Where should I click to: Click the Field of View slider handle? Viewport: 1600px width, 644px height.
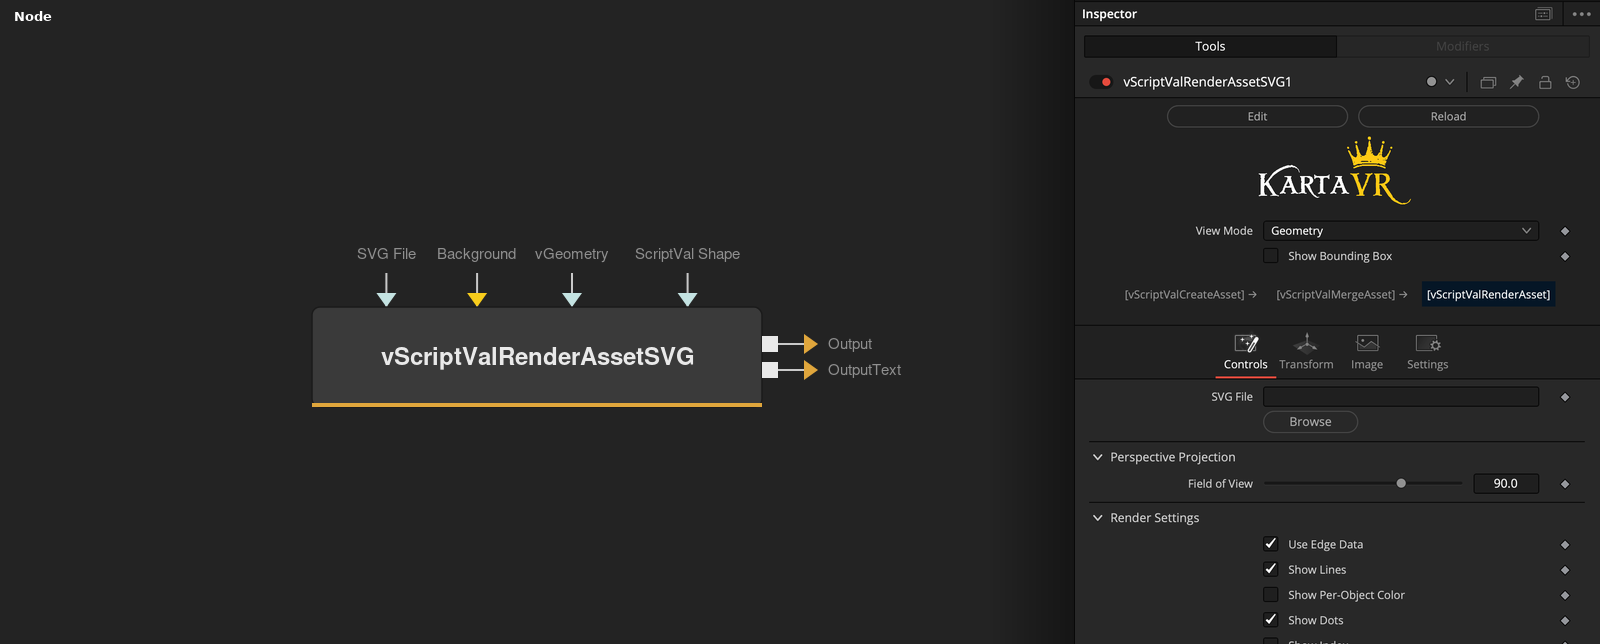point(1401,483)
